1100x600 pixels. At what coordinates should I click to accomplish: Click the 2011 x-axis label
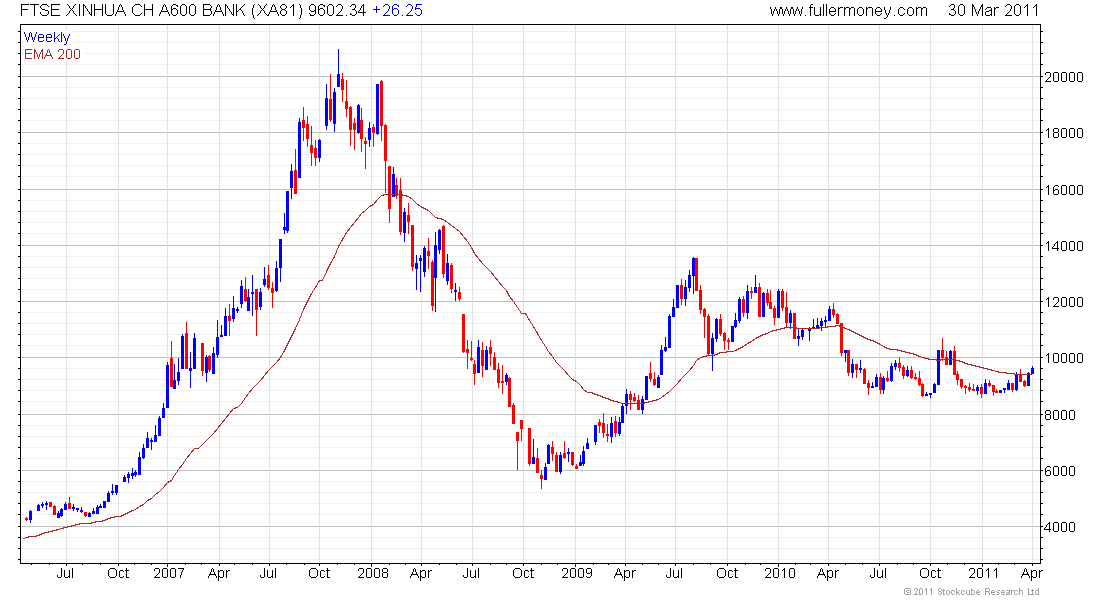983,573
